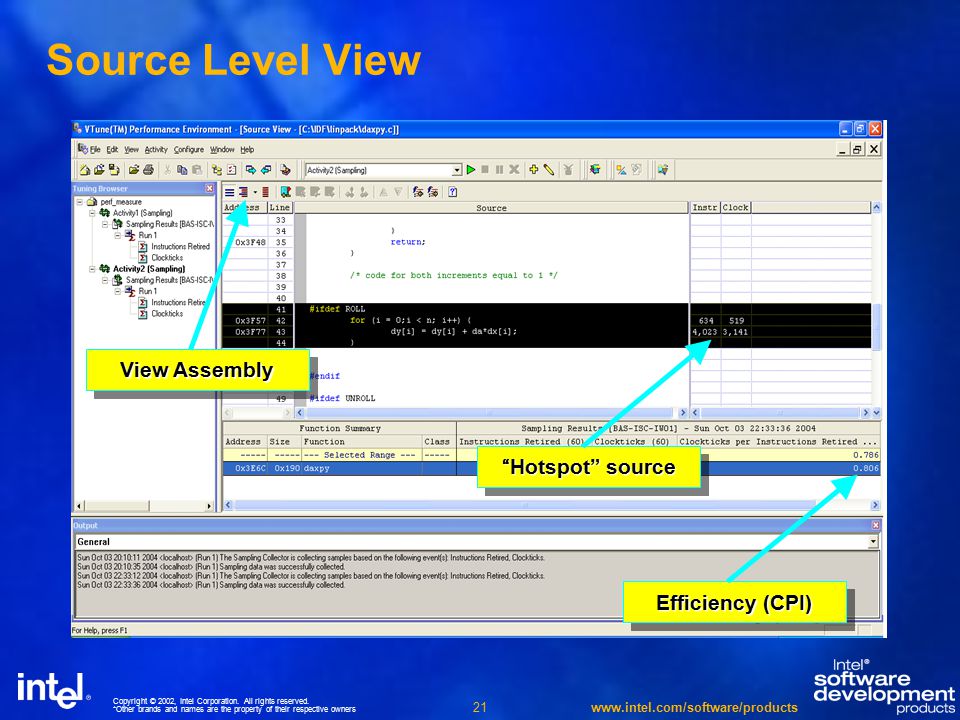The height and width of the screenshot is (720, 960).
Task: Collapse the Activity1 (Sampling) node
Action: coord(92,213)
